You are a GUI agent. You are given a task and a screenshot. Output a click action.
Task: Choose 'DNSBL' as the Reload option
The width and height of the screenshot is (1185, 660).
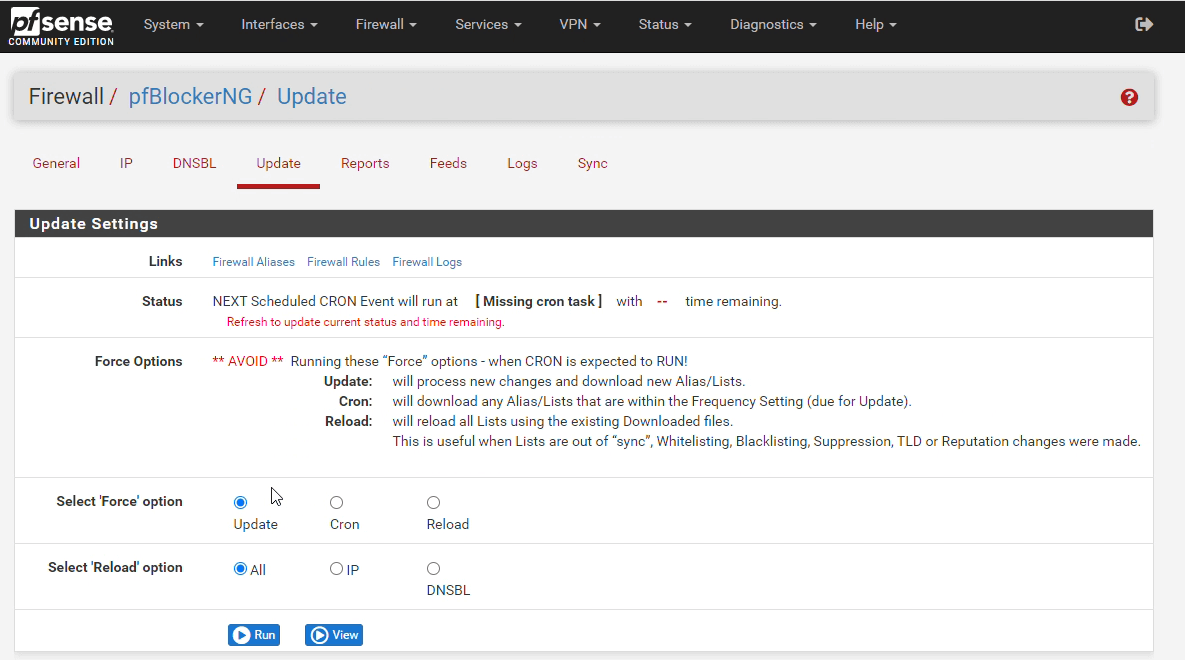point(433,569)
